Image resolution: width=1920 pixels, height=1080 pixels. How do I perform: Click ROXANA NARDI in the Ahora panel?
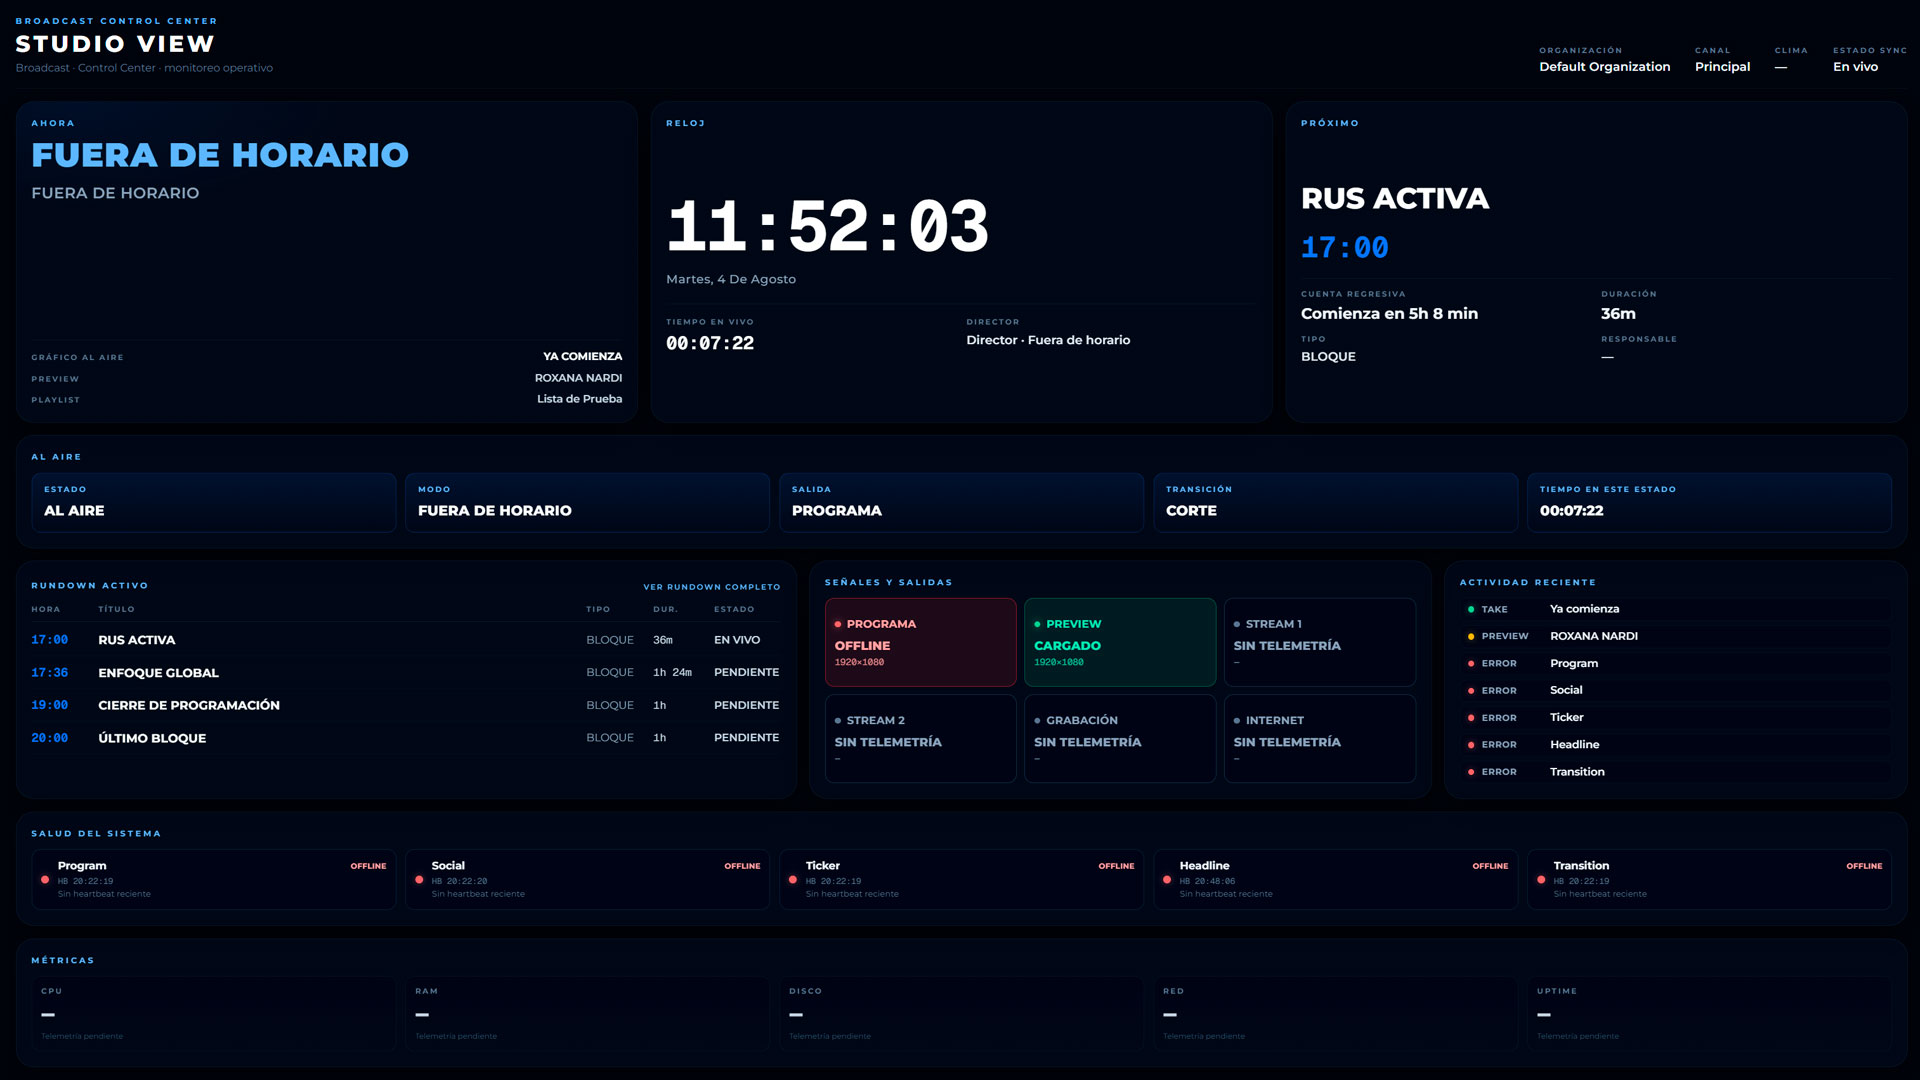tap(578, 378)
